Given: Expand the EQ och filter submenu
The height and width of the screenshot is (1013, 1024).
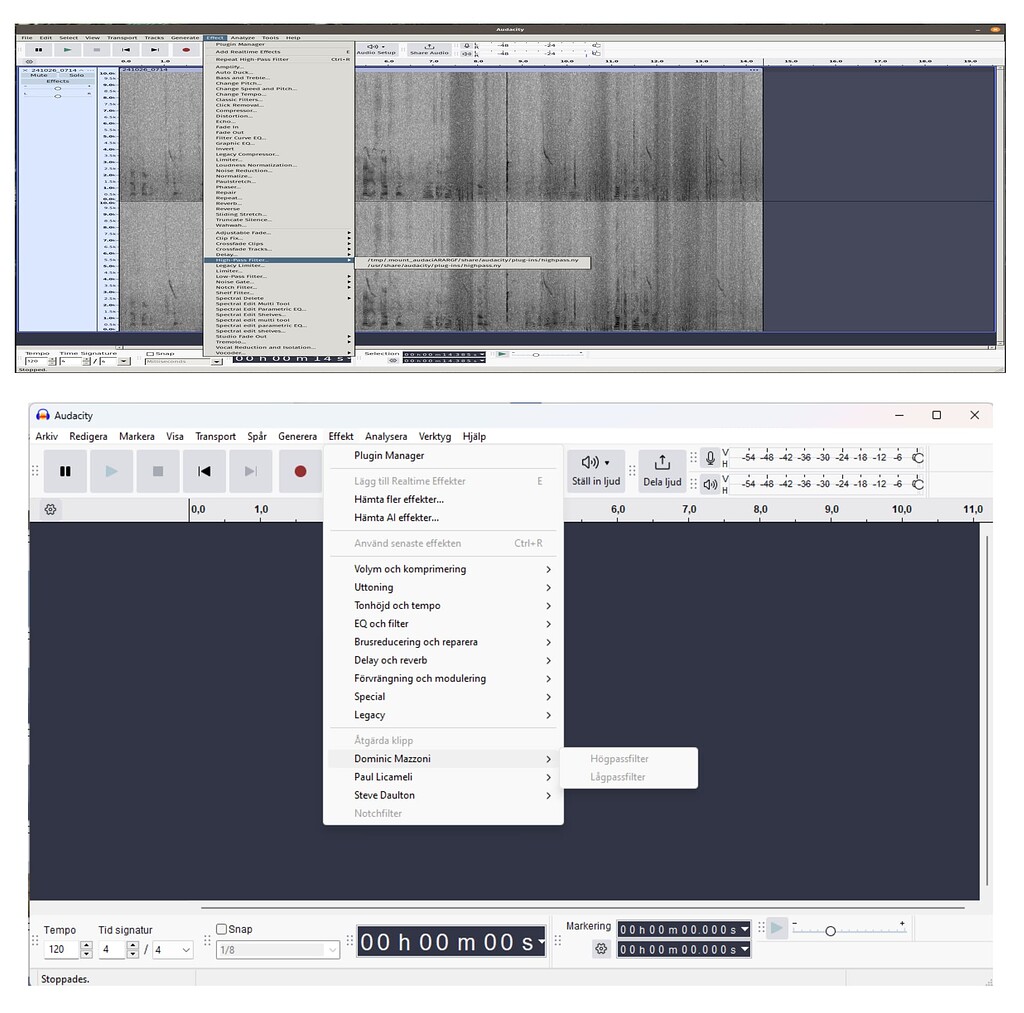Looking at the screenshot, I should 443,624.
